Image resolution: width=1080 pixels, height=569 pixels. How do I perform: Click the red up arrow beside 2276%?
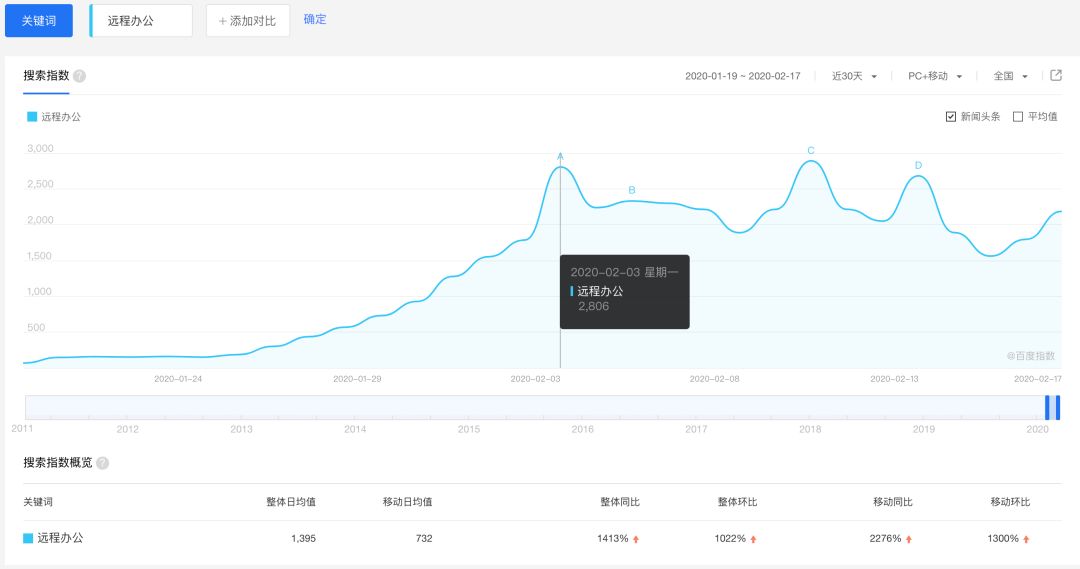908,539
